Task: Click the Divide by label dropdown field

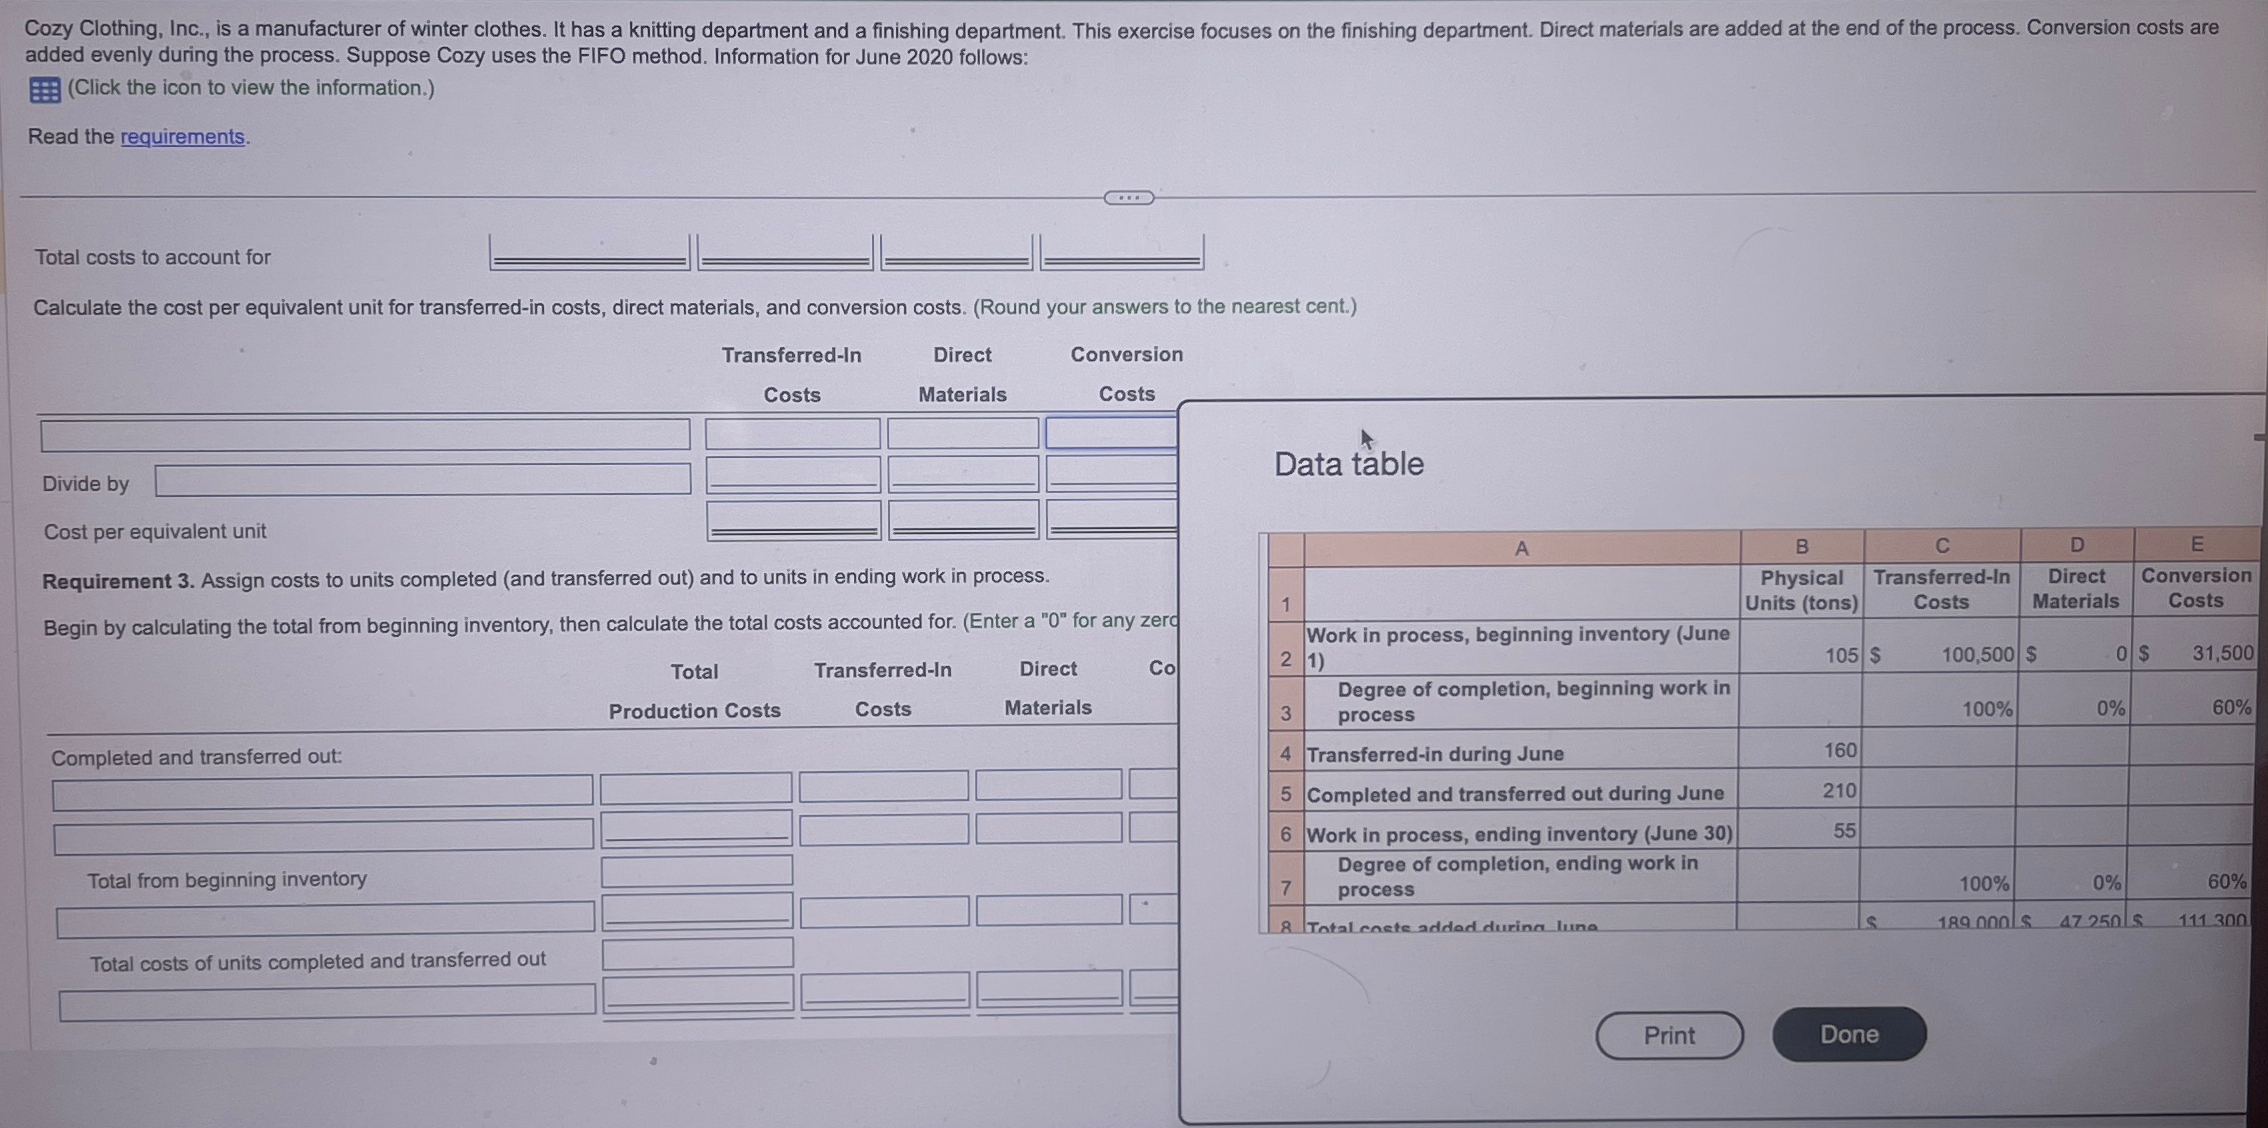Action: (422, 480)
